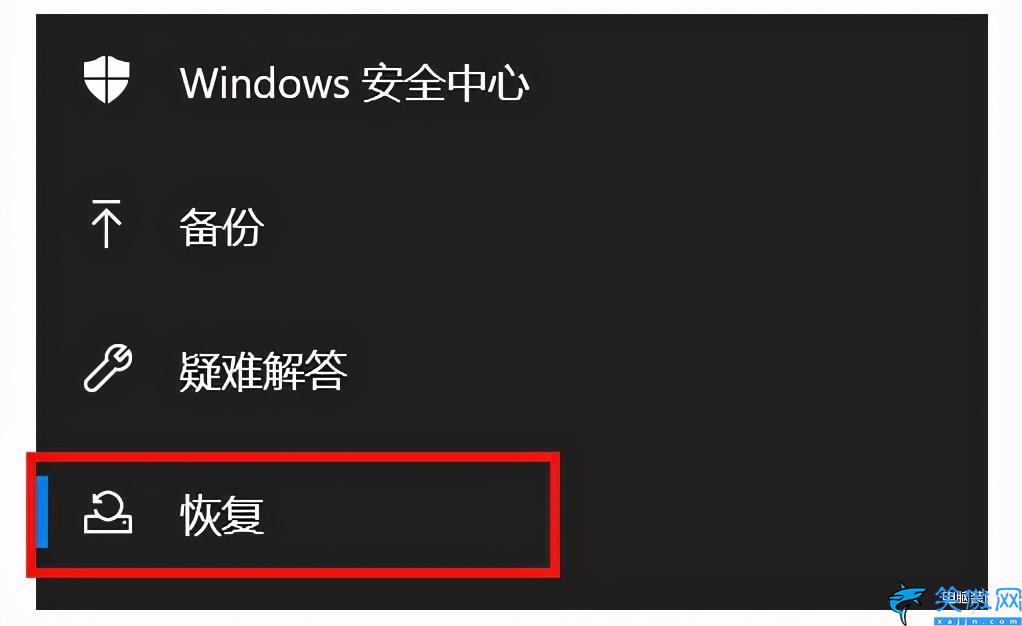Viewport: 1022px width, 626px height.
Task: Click the shark logo watermark
Action: [x=909, y=602]
